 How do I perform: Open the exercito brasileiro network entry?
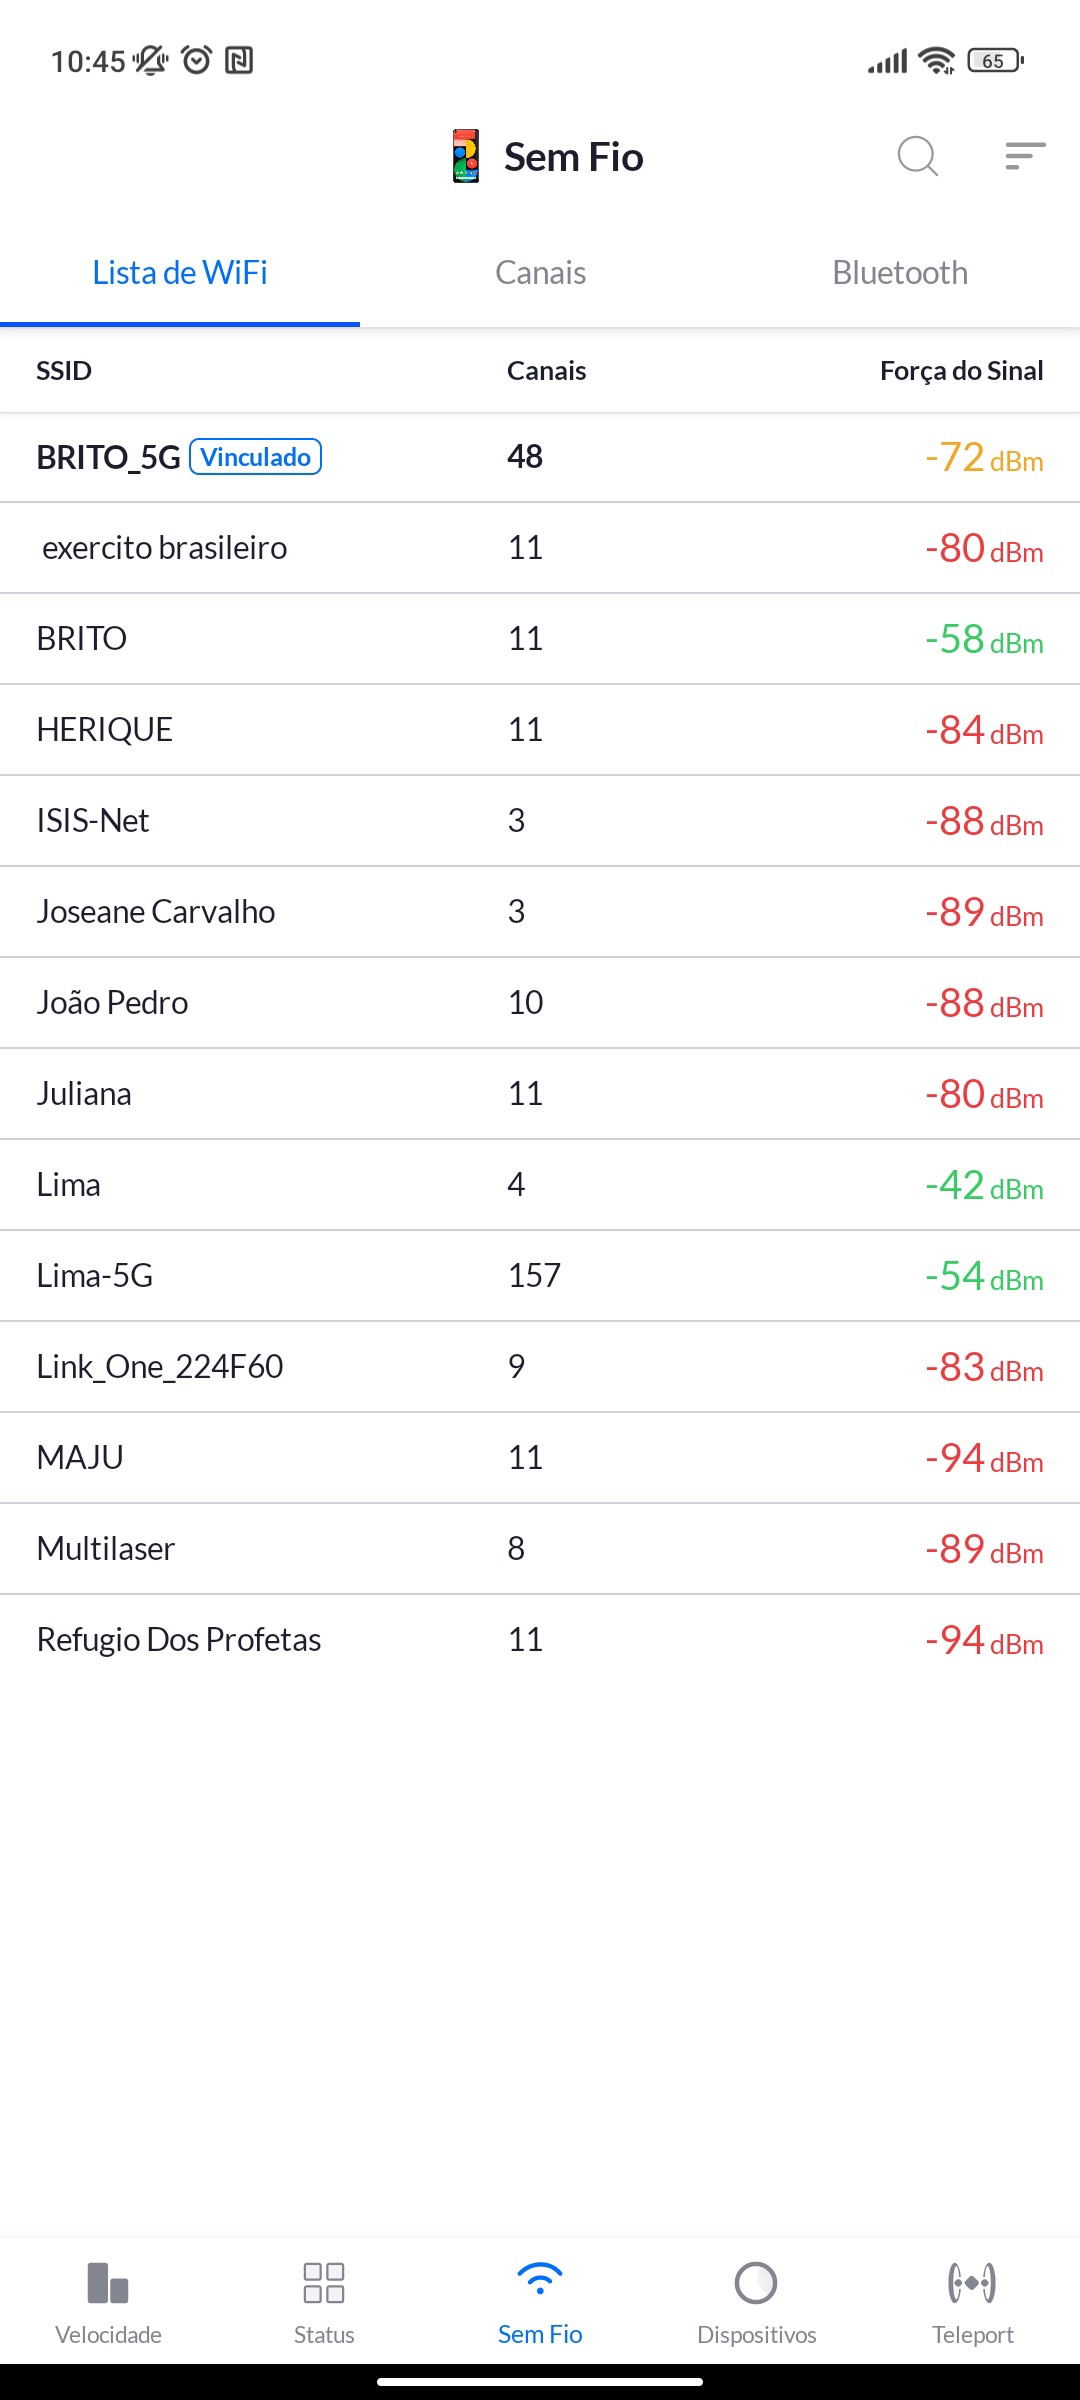click(540, 548)
